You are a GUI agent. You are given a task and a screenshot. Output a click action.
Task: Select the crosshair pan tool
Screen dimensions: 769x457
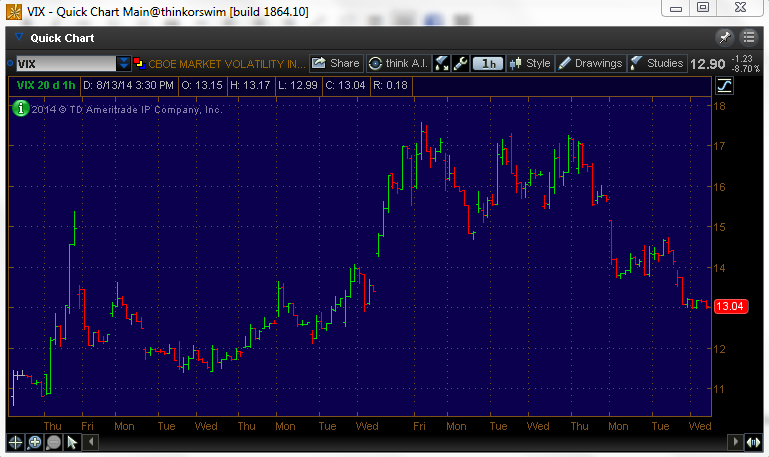click(15, 442)
